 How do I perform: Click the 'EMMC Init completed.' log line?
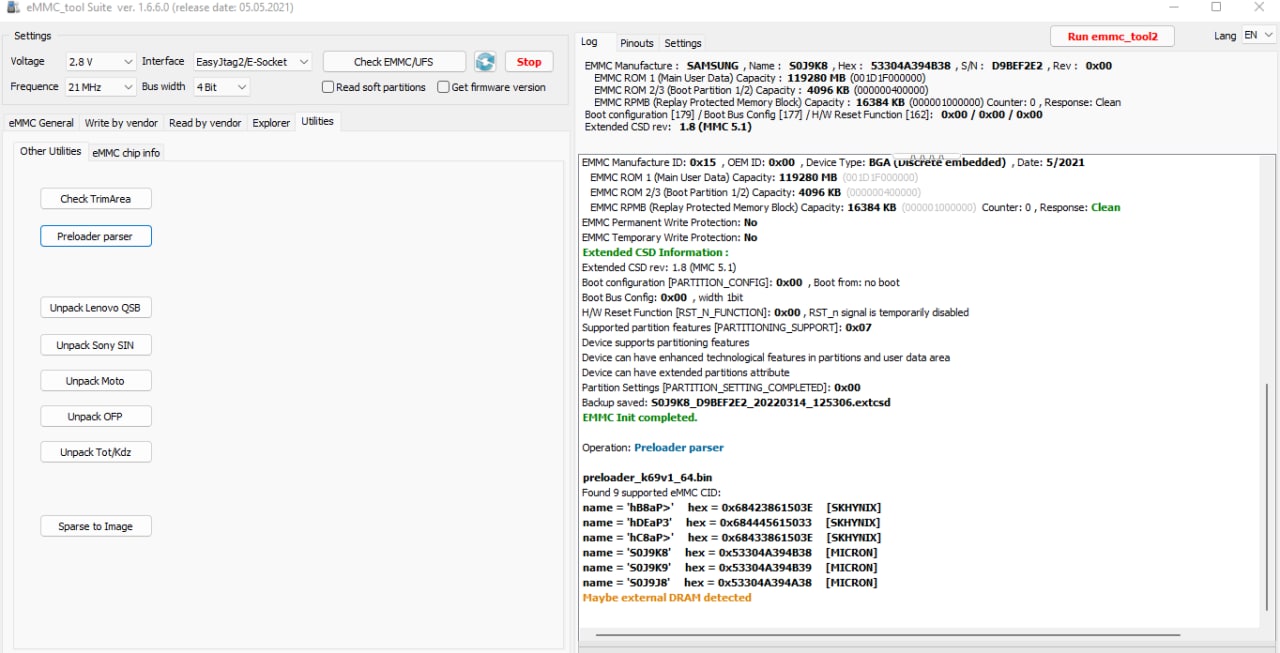[640, 417]
